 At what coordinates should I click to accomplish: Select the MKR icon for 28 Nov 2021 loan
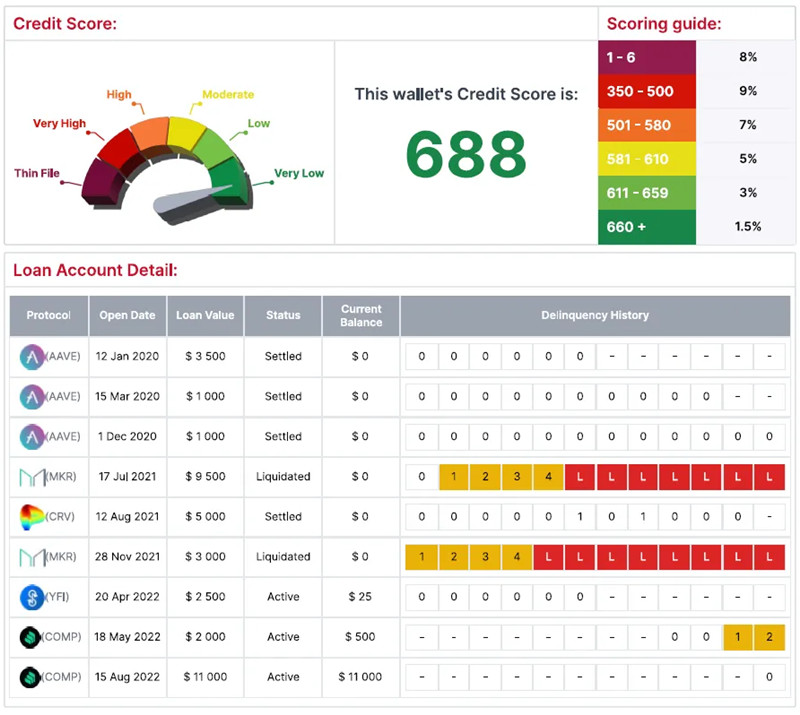(32, 557)
